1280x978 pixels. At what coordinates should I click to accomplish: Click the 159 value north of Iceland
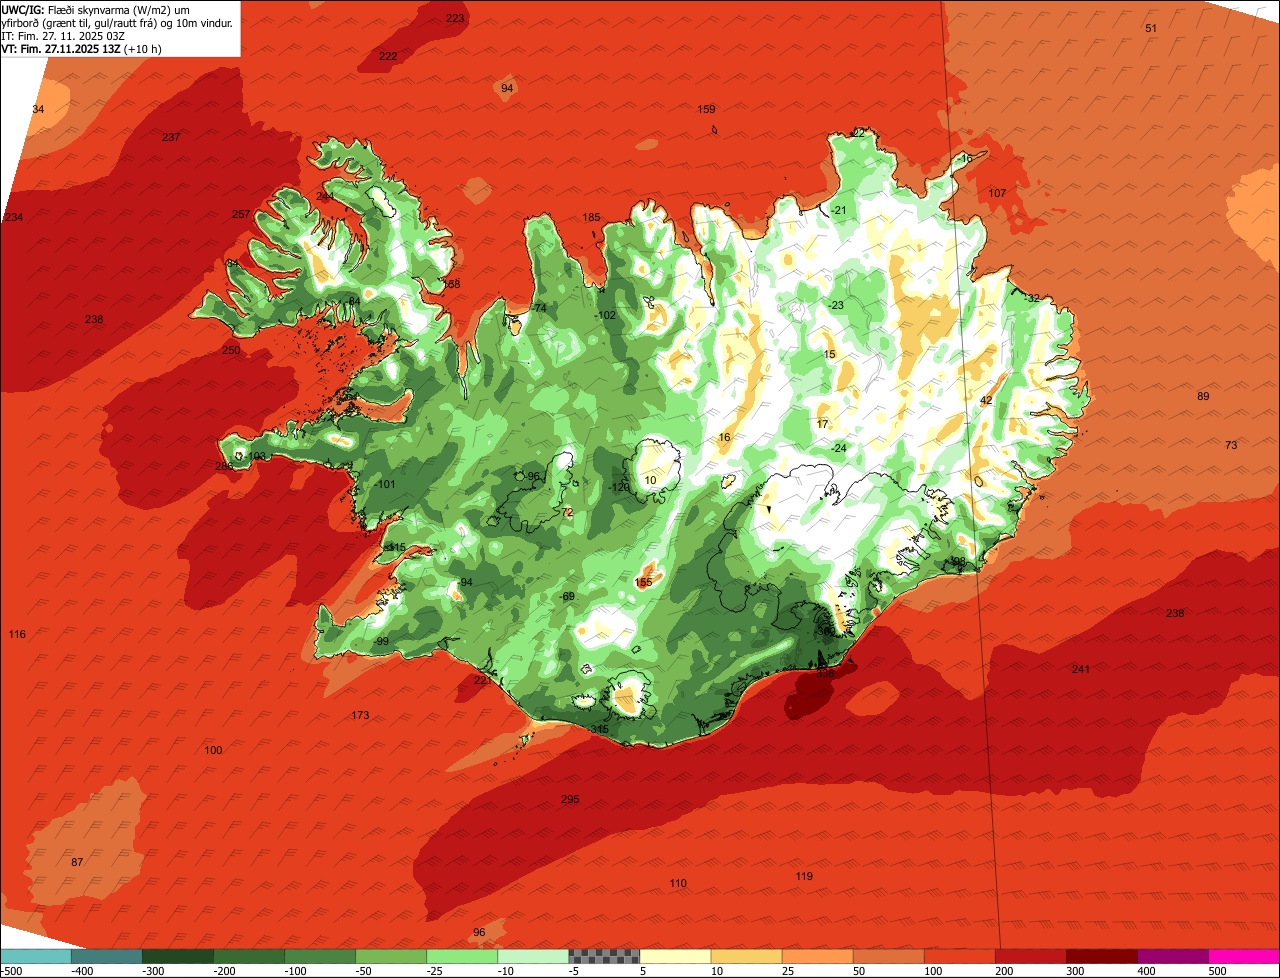coord(706,109)
